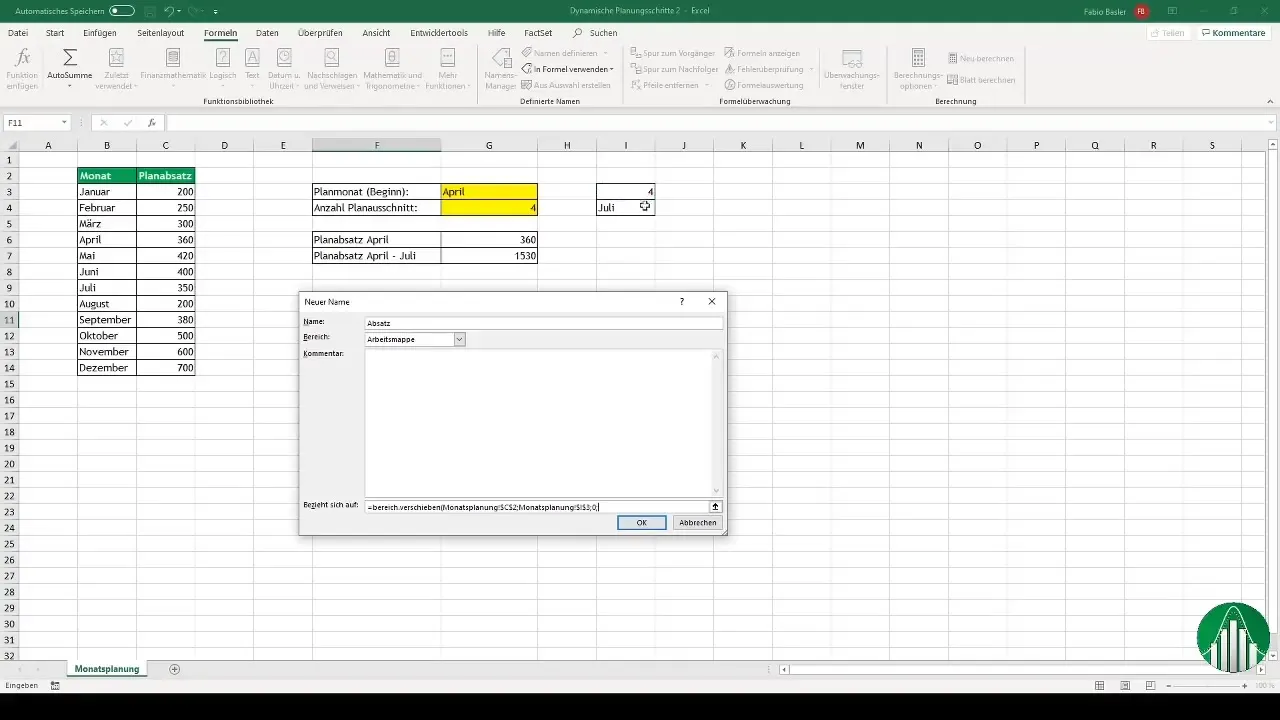Click Spur zum Vorgänger
Viewport: 1280px width, 720px height.
(671, 52)
